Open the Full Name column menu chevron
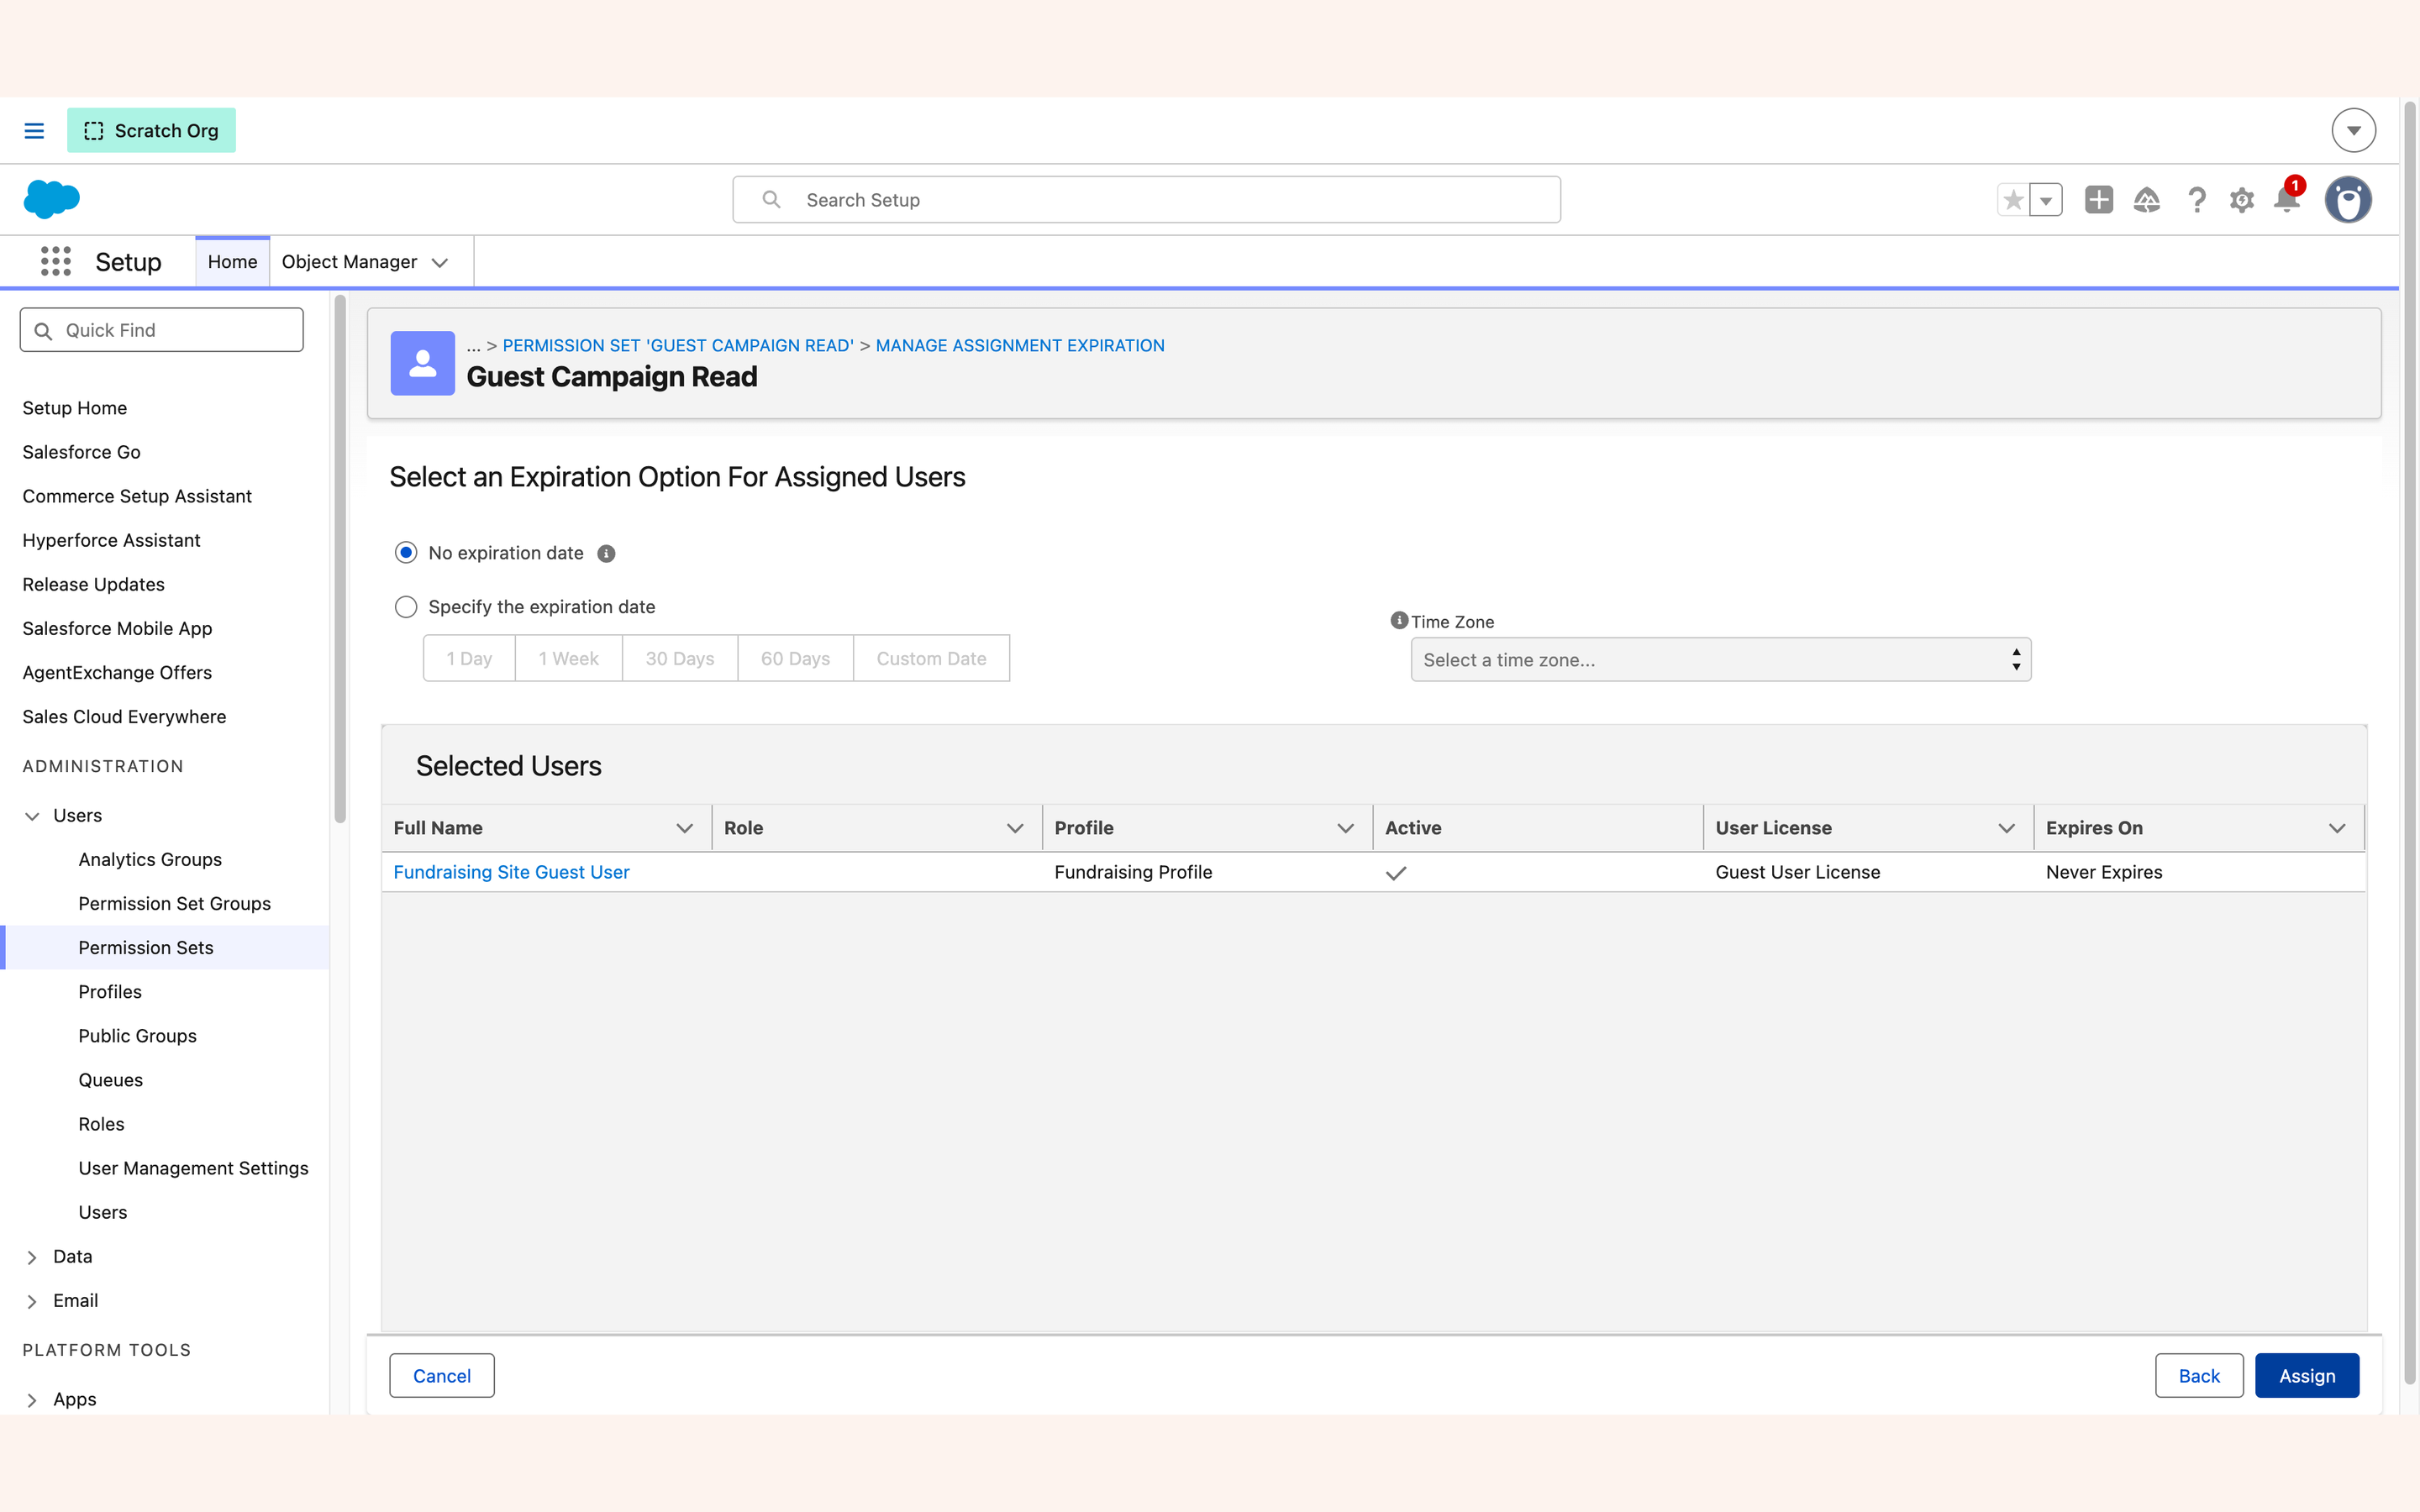 685,828
